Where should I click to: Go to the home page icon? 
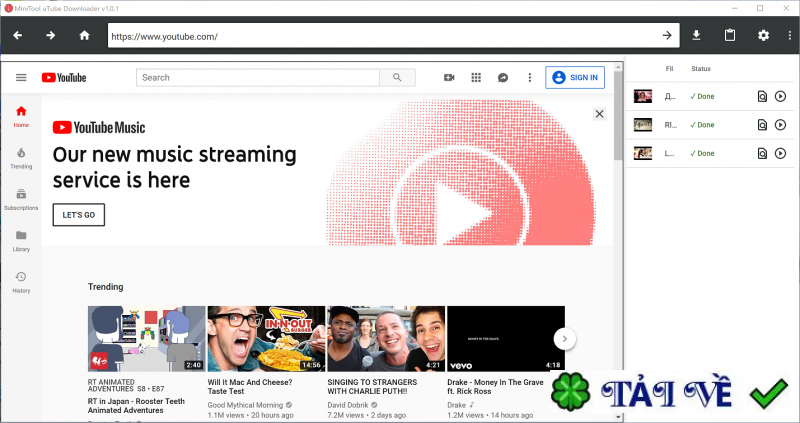[x=84, y=36]
